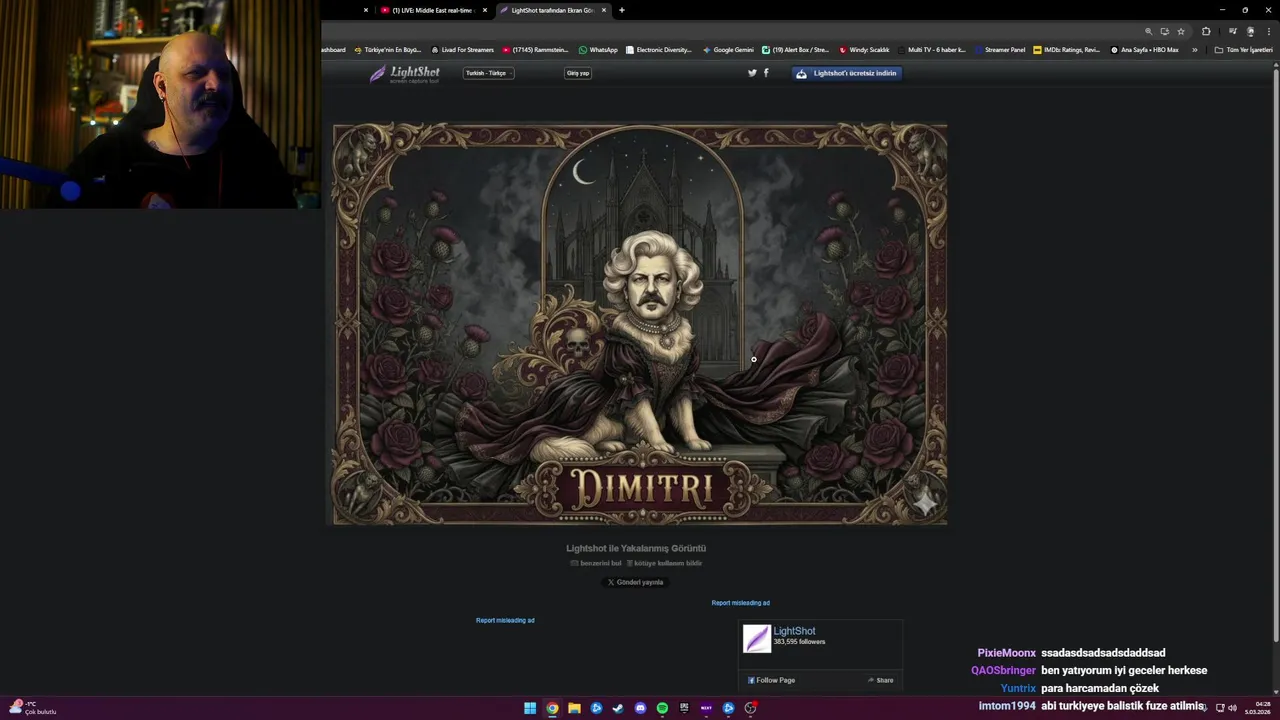Open the Tüm Yer İşaretleri folder
Screen dimensions: 1280x720
click(1243, 49)
